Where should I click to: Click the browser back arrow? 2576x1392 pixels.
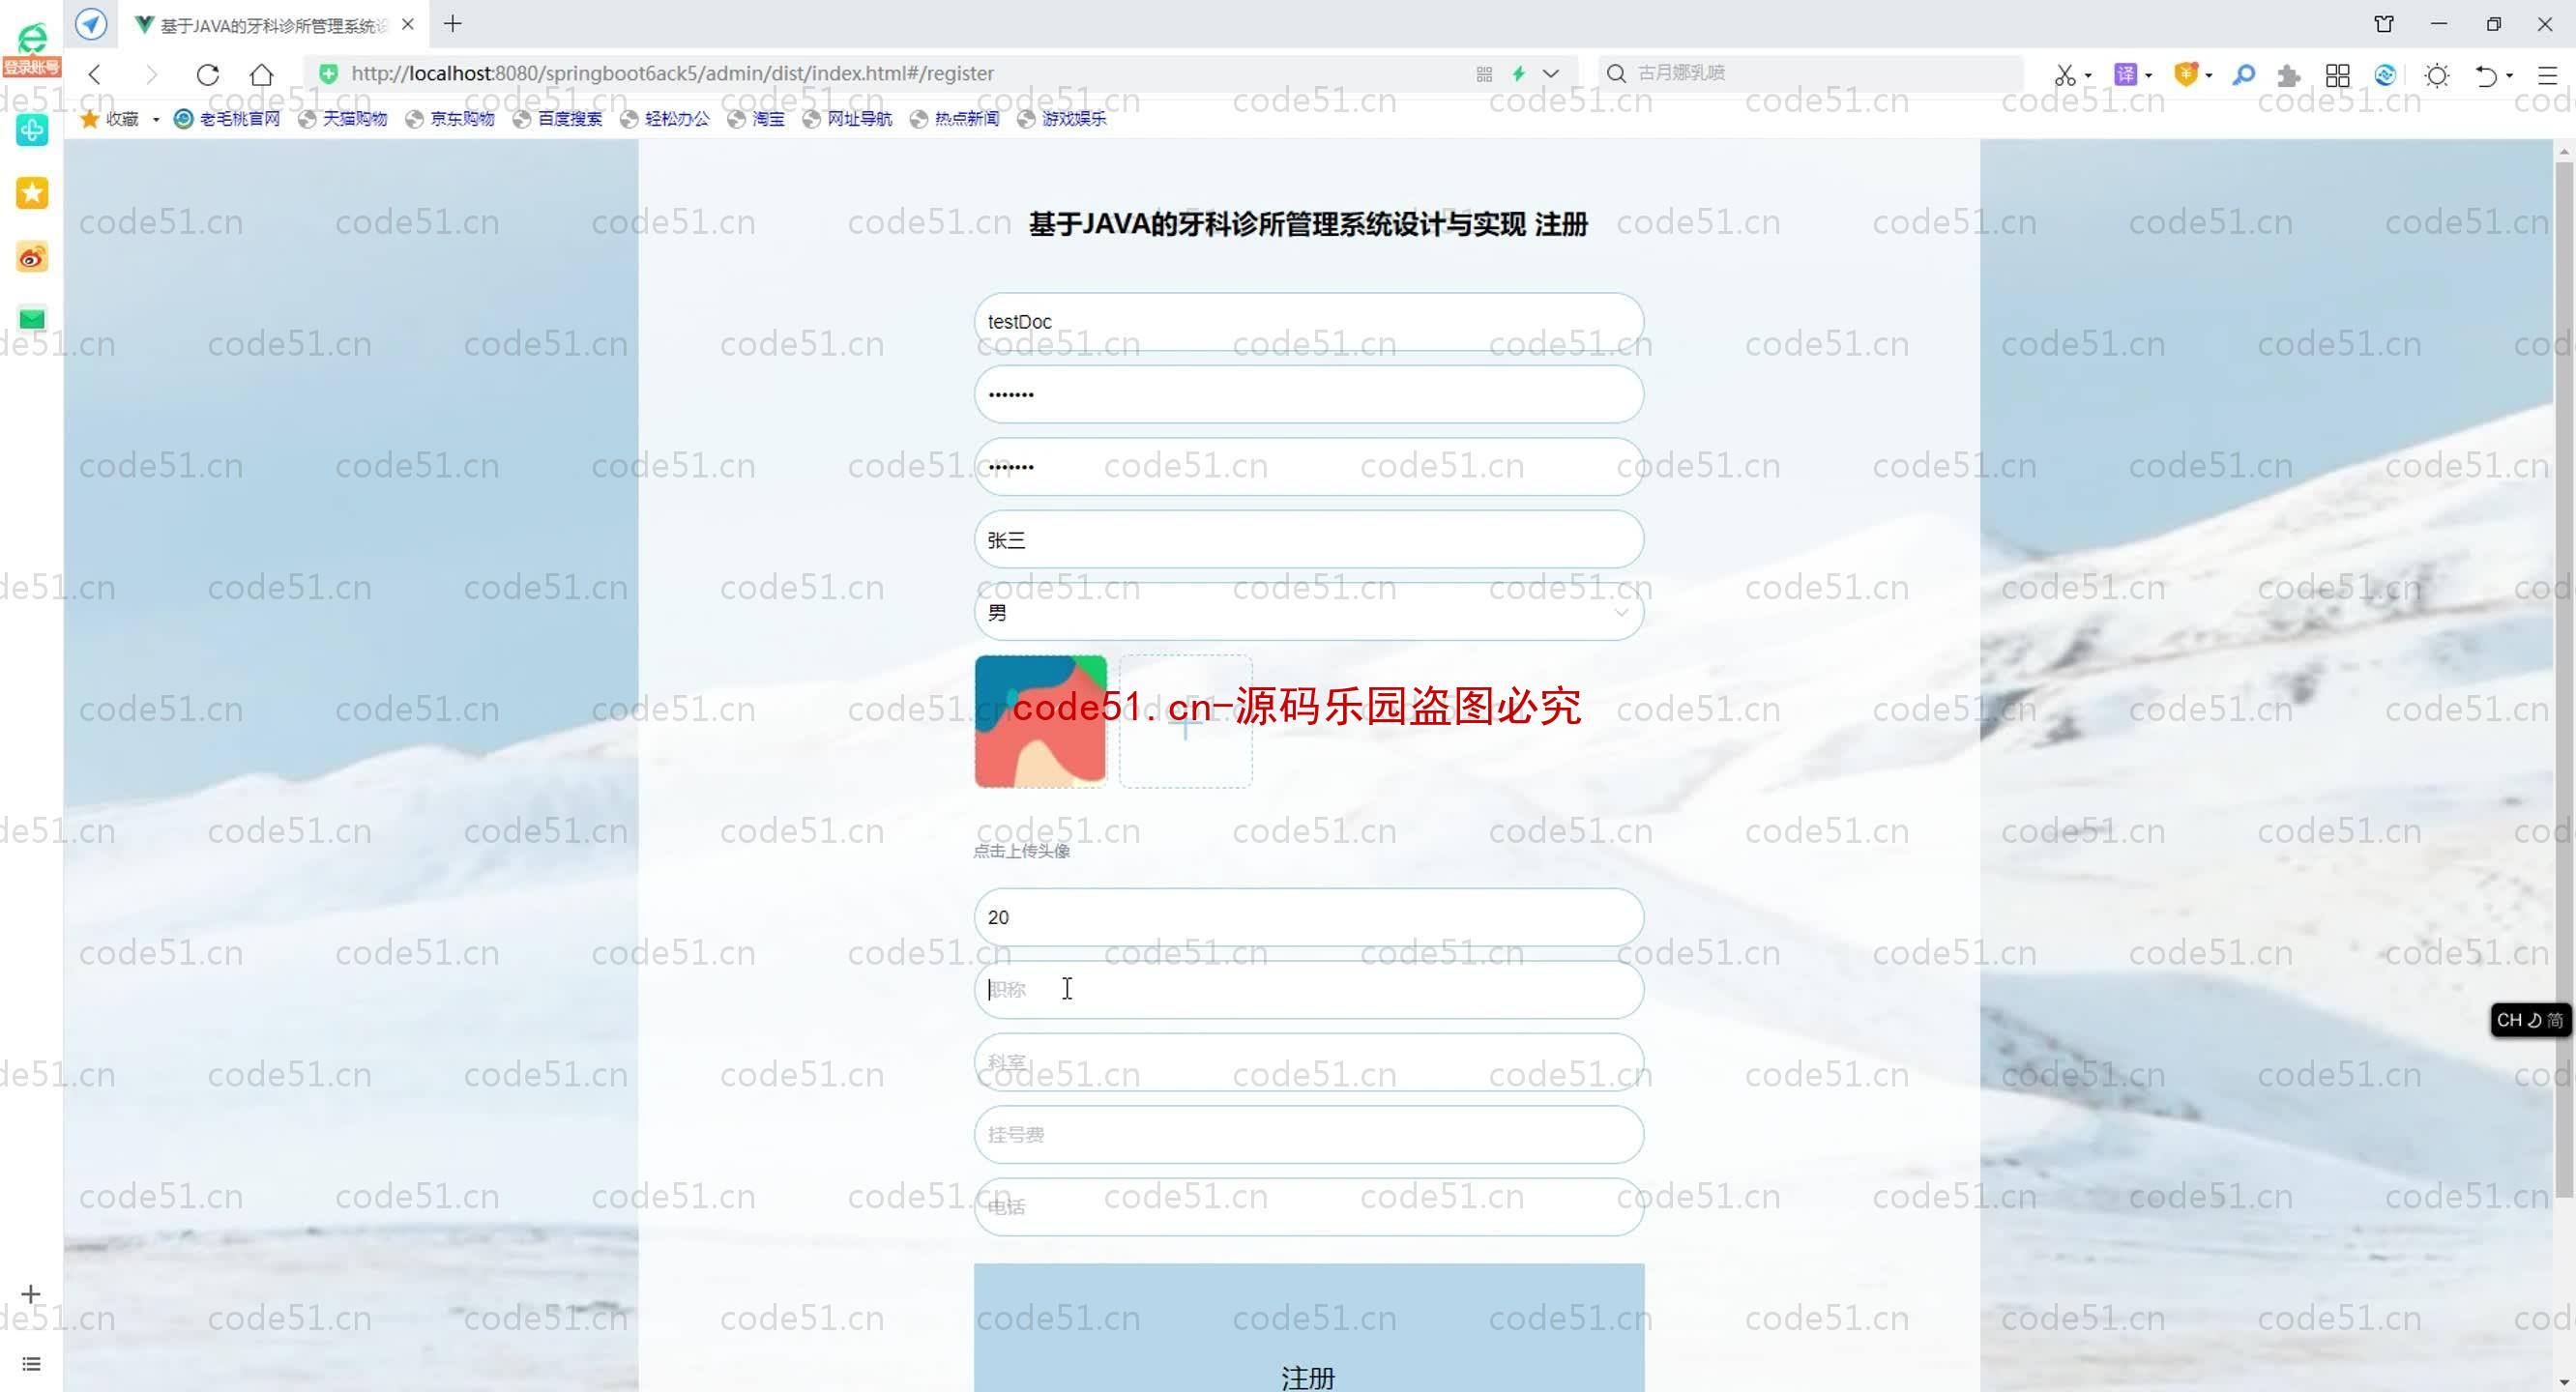click(95, 74)
